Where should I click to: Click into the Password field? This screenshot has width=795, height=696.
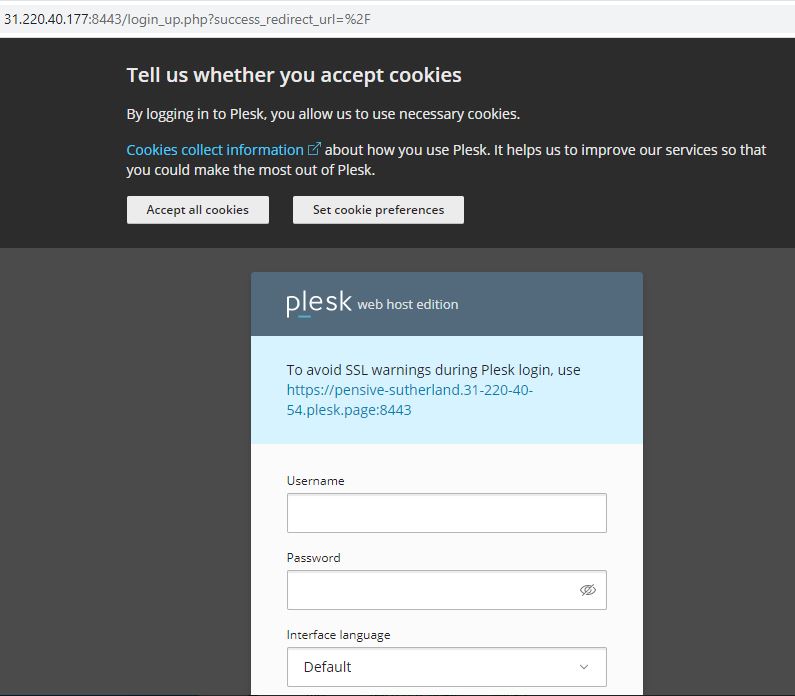430,590
